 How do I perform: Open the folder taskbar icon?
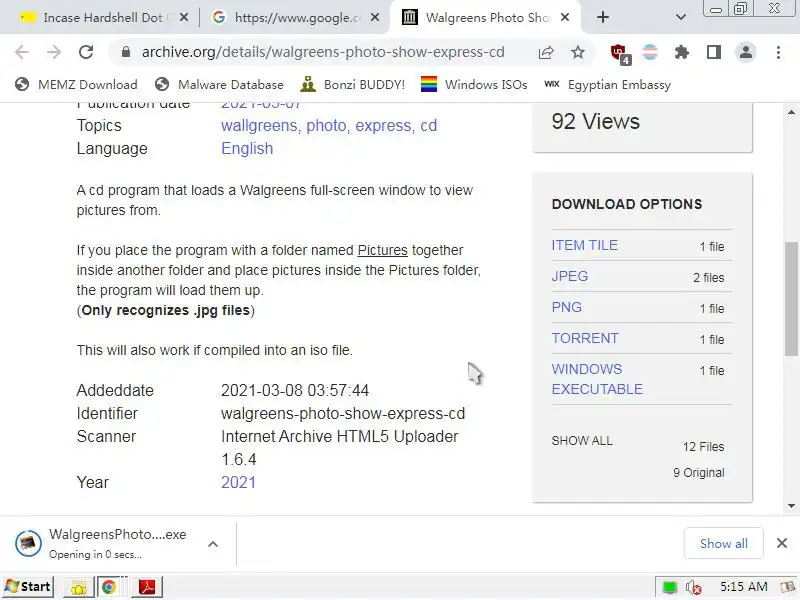point(79,587)
